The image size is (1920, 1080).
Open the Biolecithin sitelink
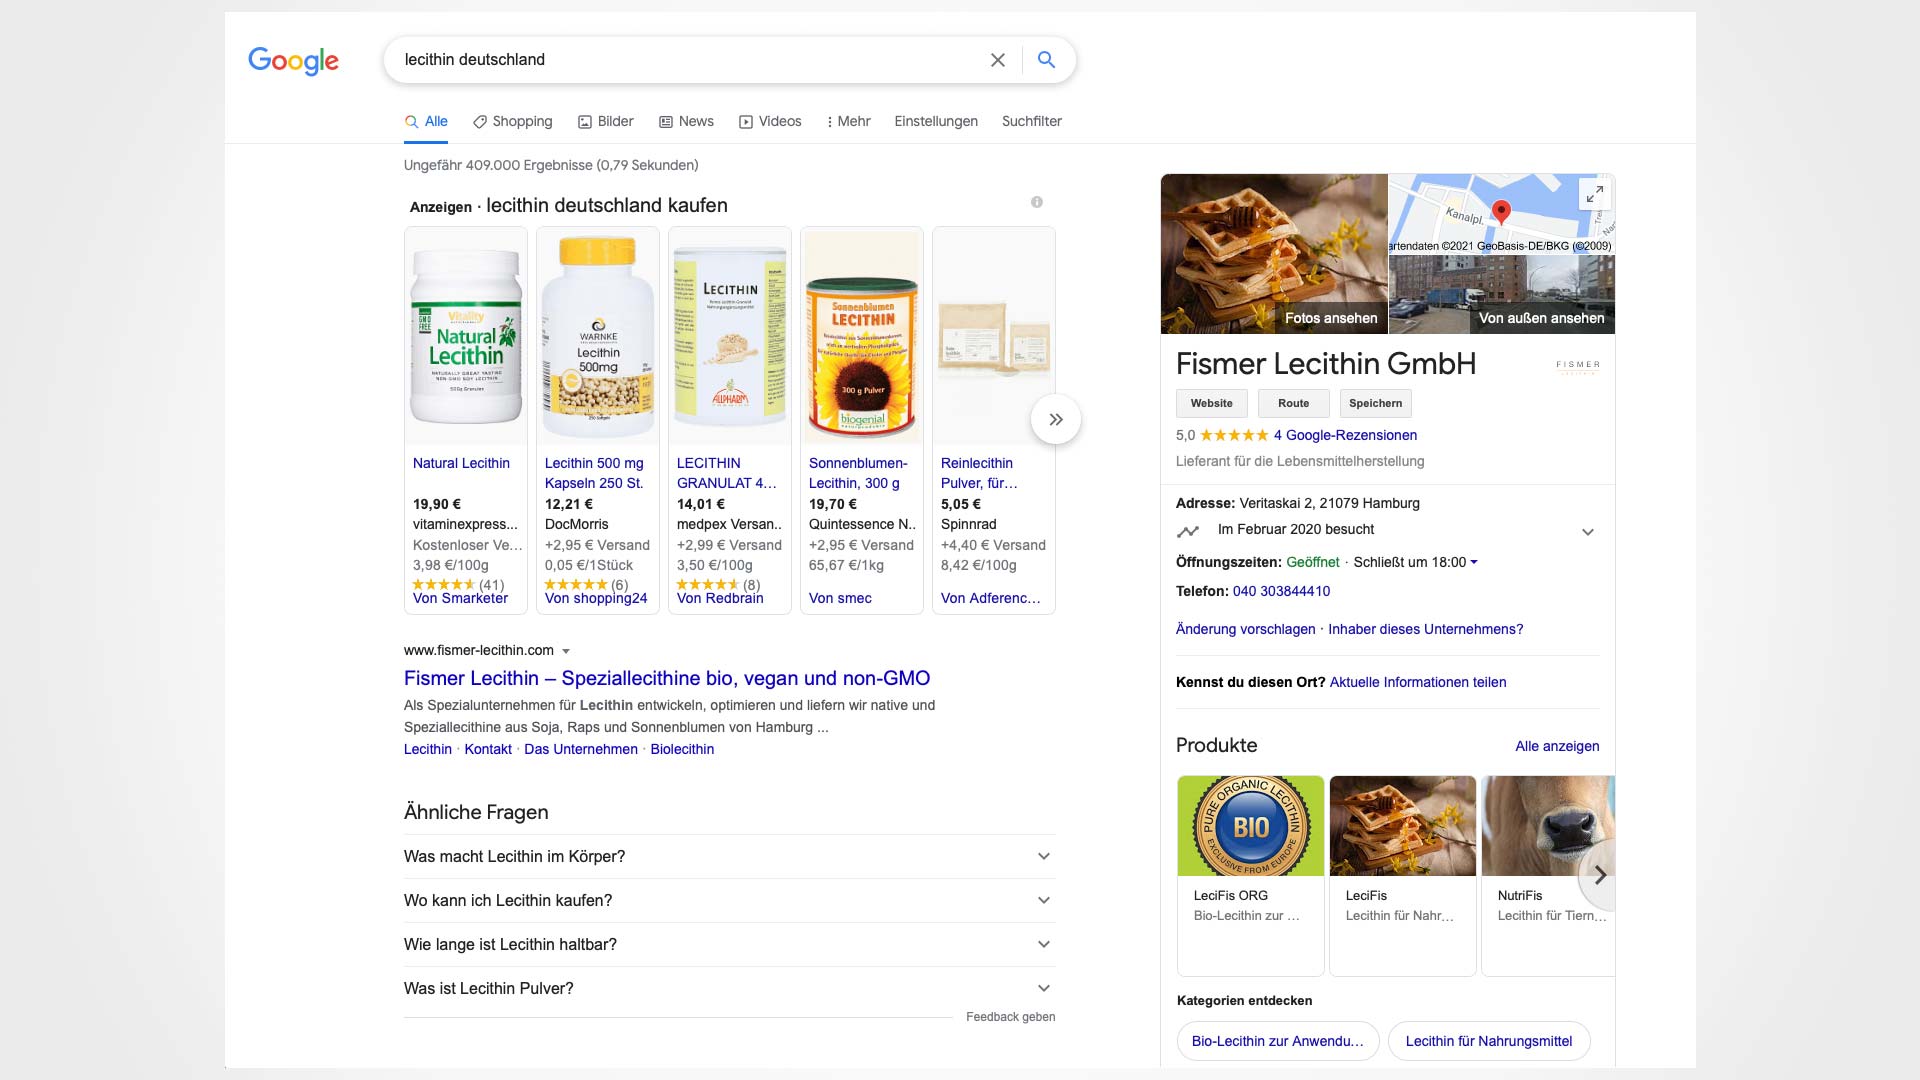point(682,749)
